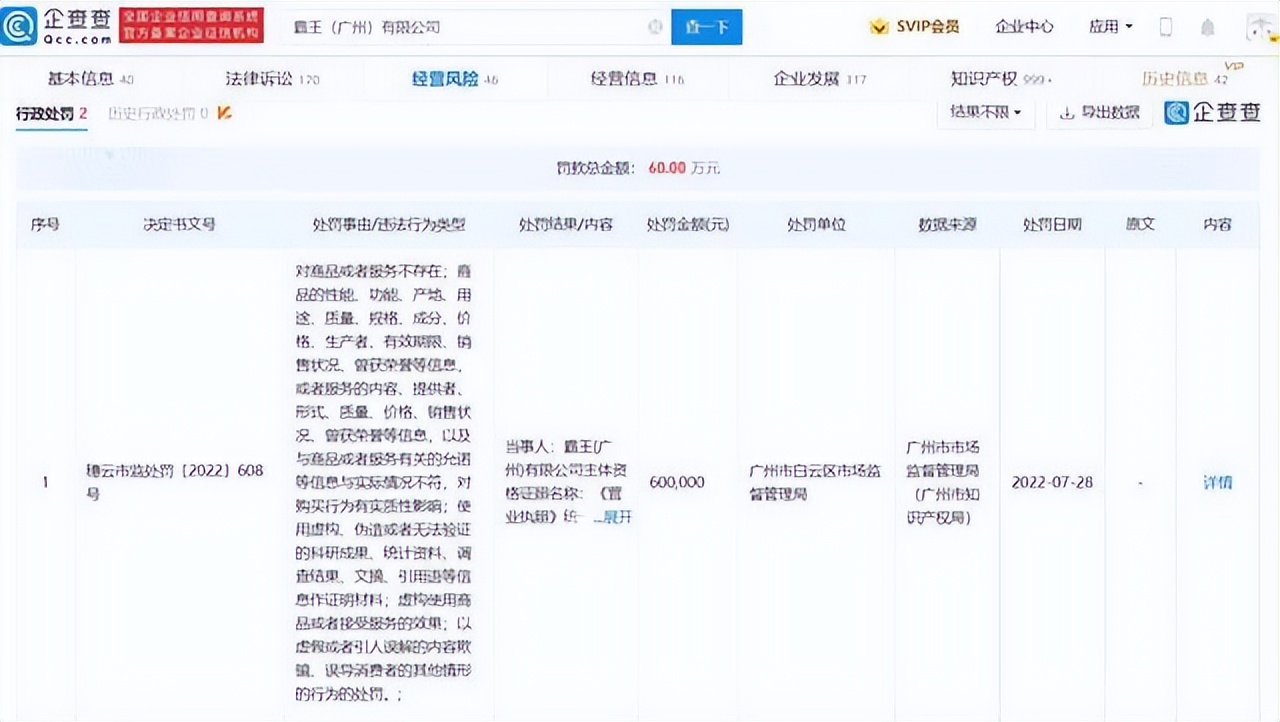Click the 导出数据 export button

(1100, 112)
